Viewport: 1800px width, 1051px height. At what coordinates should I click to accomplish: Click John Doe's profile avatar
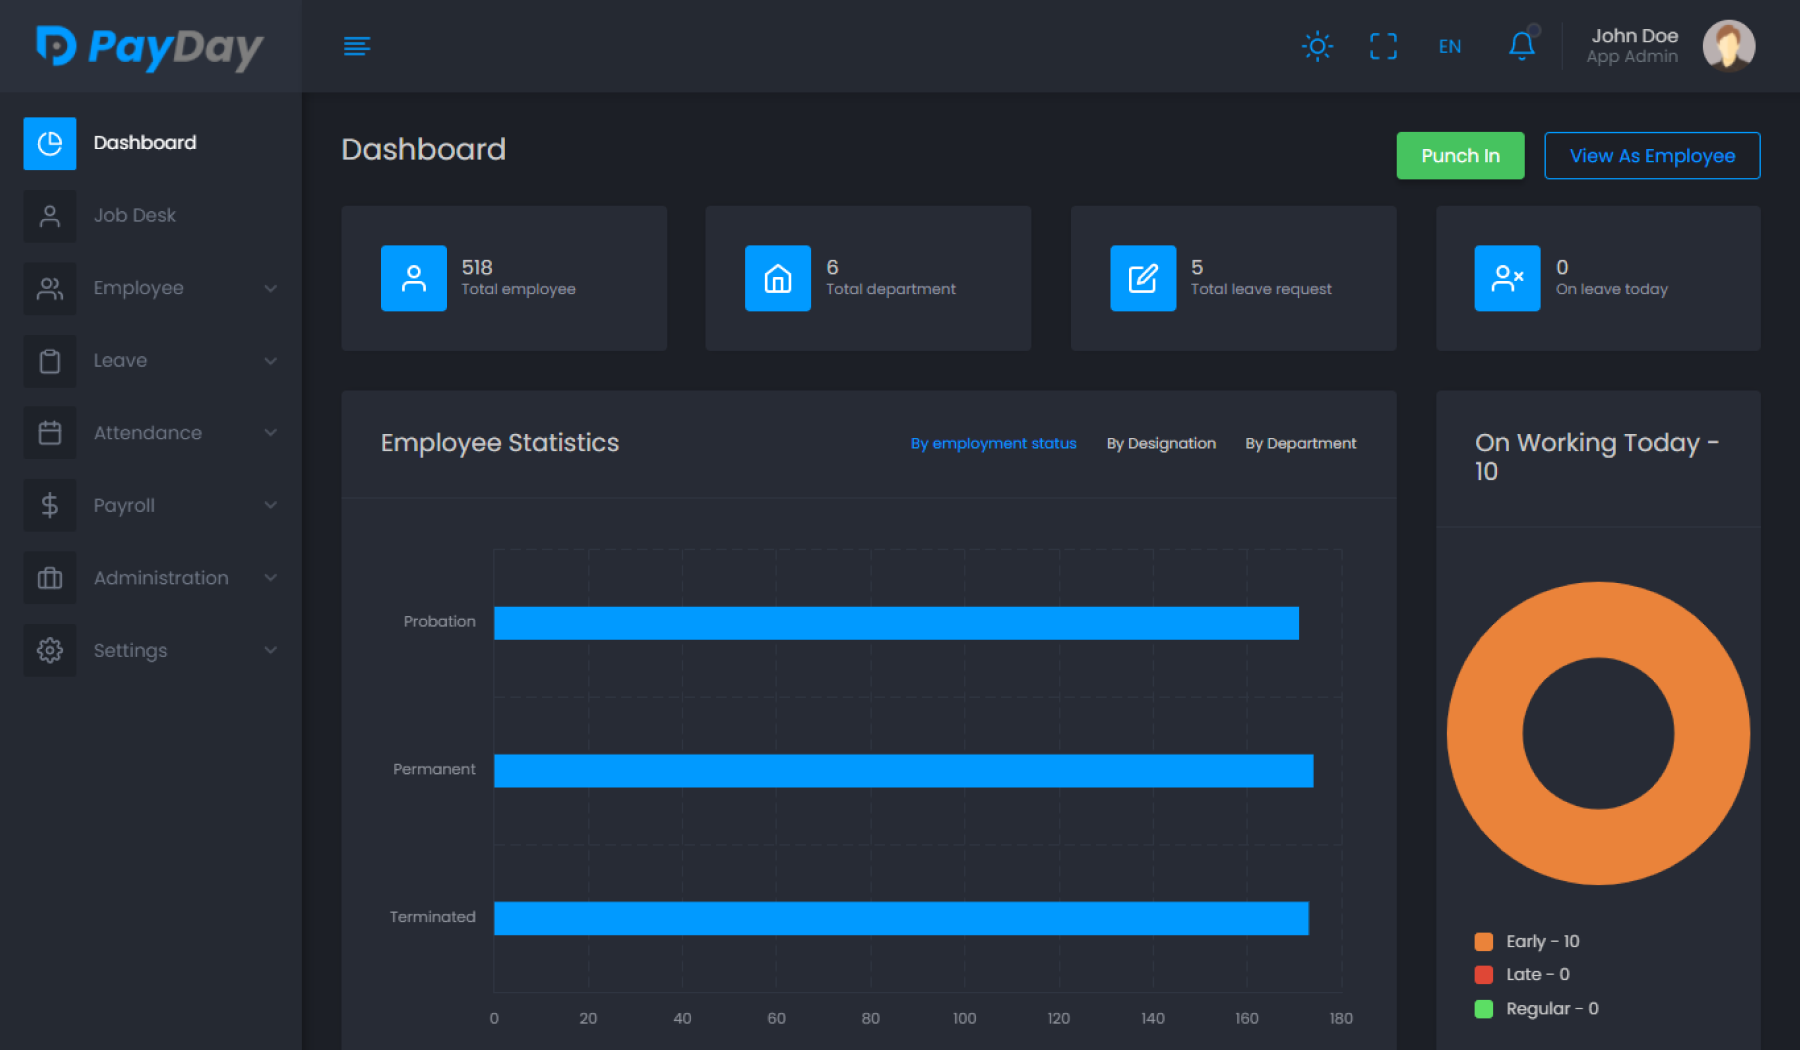[x=1728, y=46]
